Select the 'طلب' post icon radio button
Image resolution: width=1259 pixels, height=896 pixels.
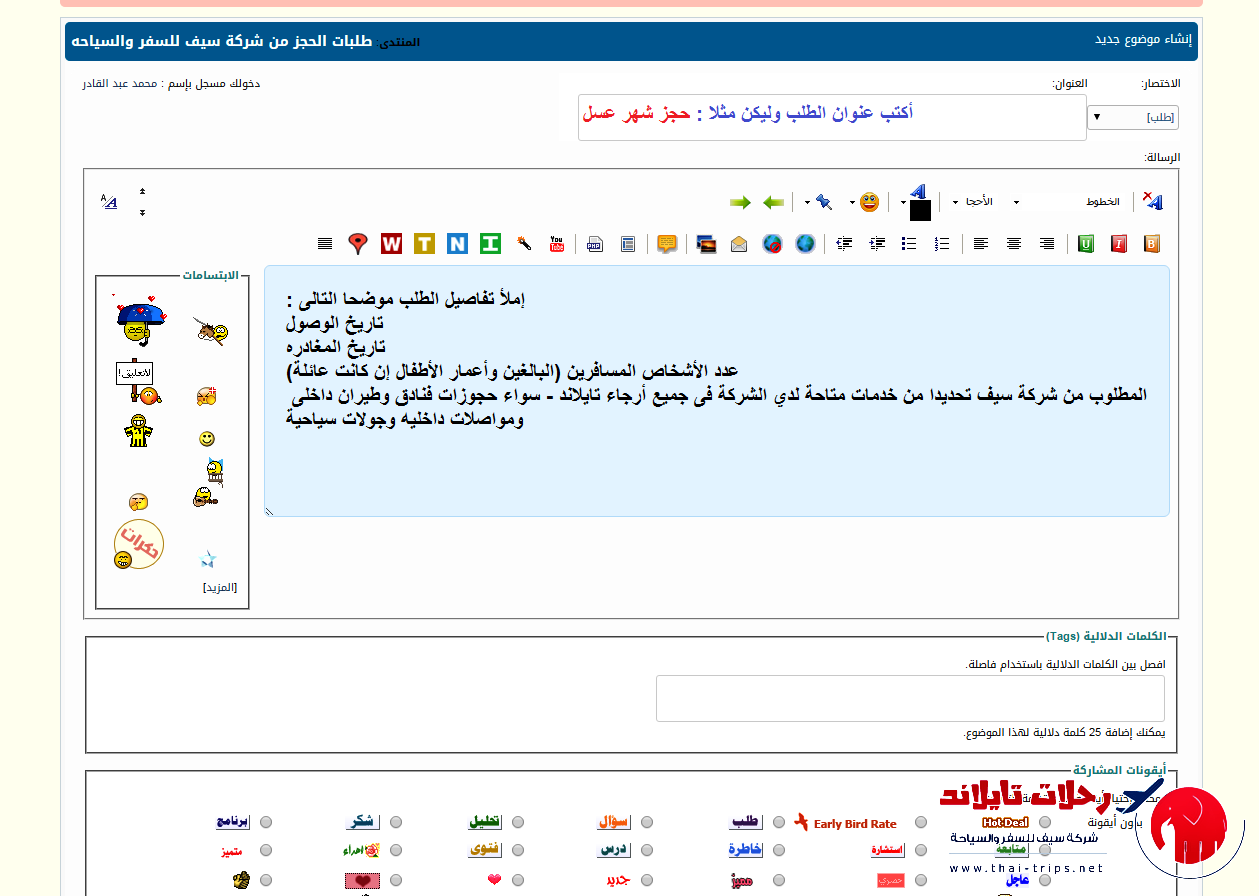(779, 822)
